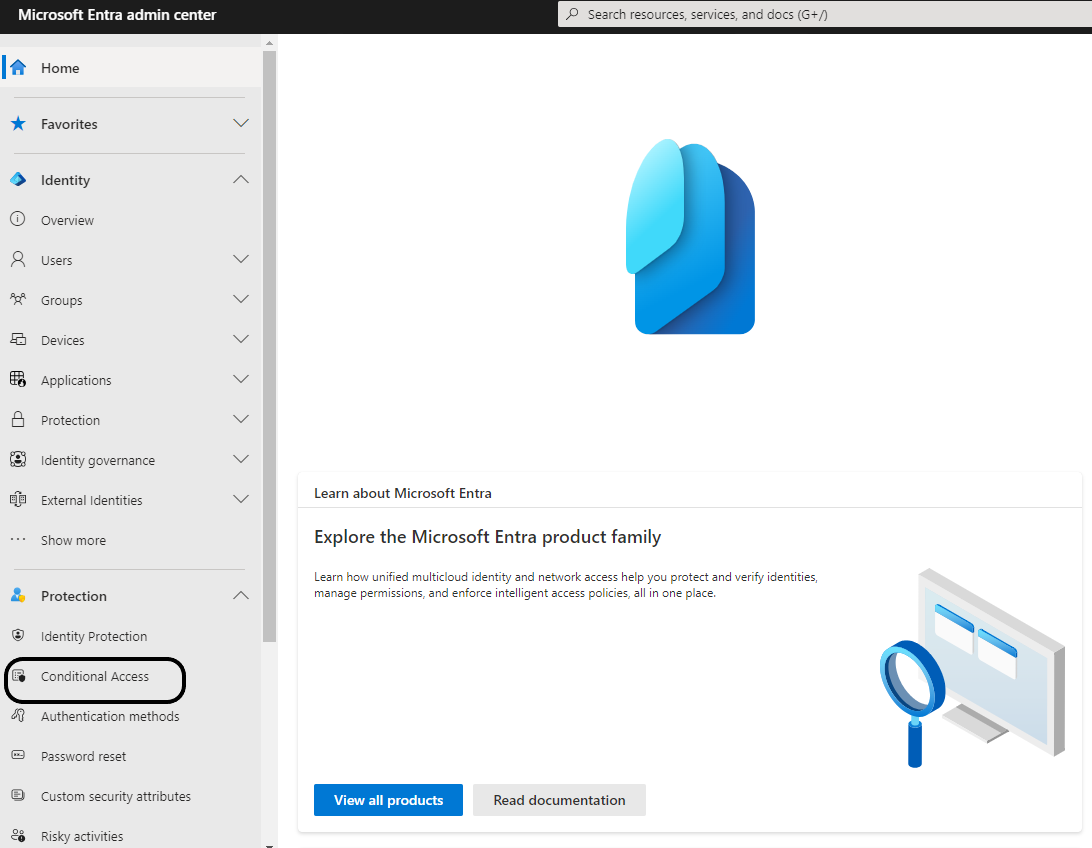Viewport: 1092px width, 848px height.
Task: Click the Read documentation button
Action: point(559,800)
